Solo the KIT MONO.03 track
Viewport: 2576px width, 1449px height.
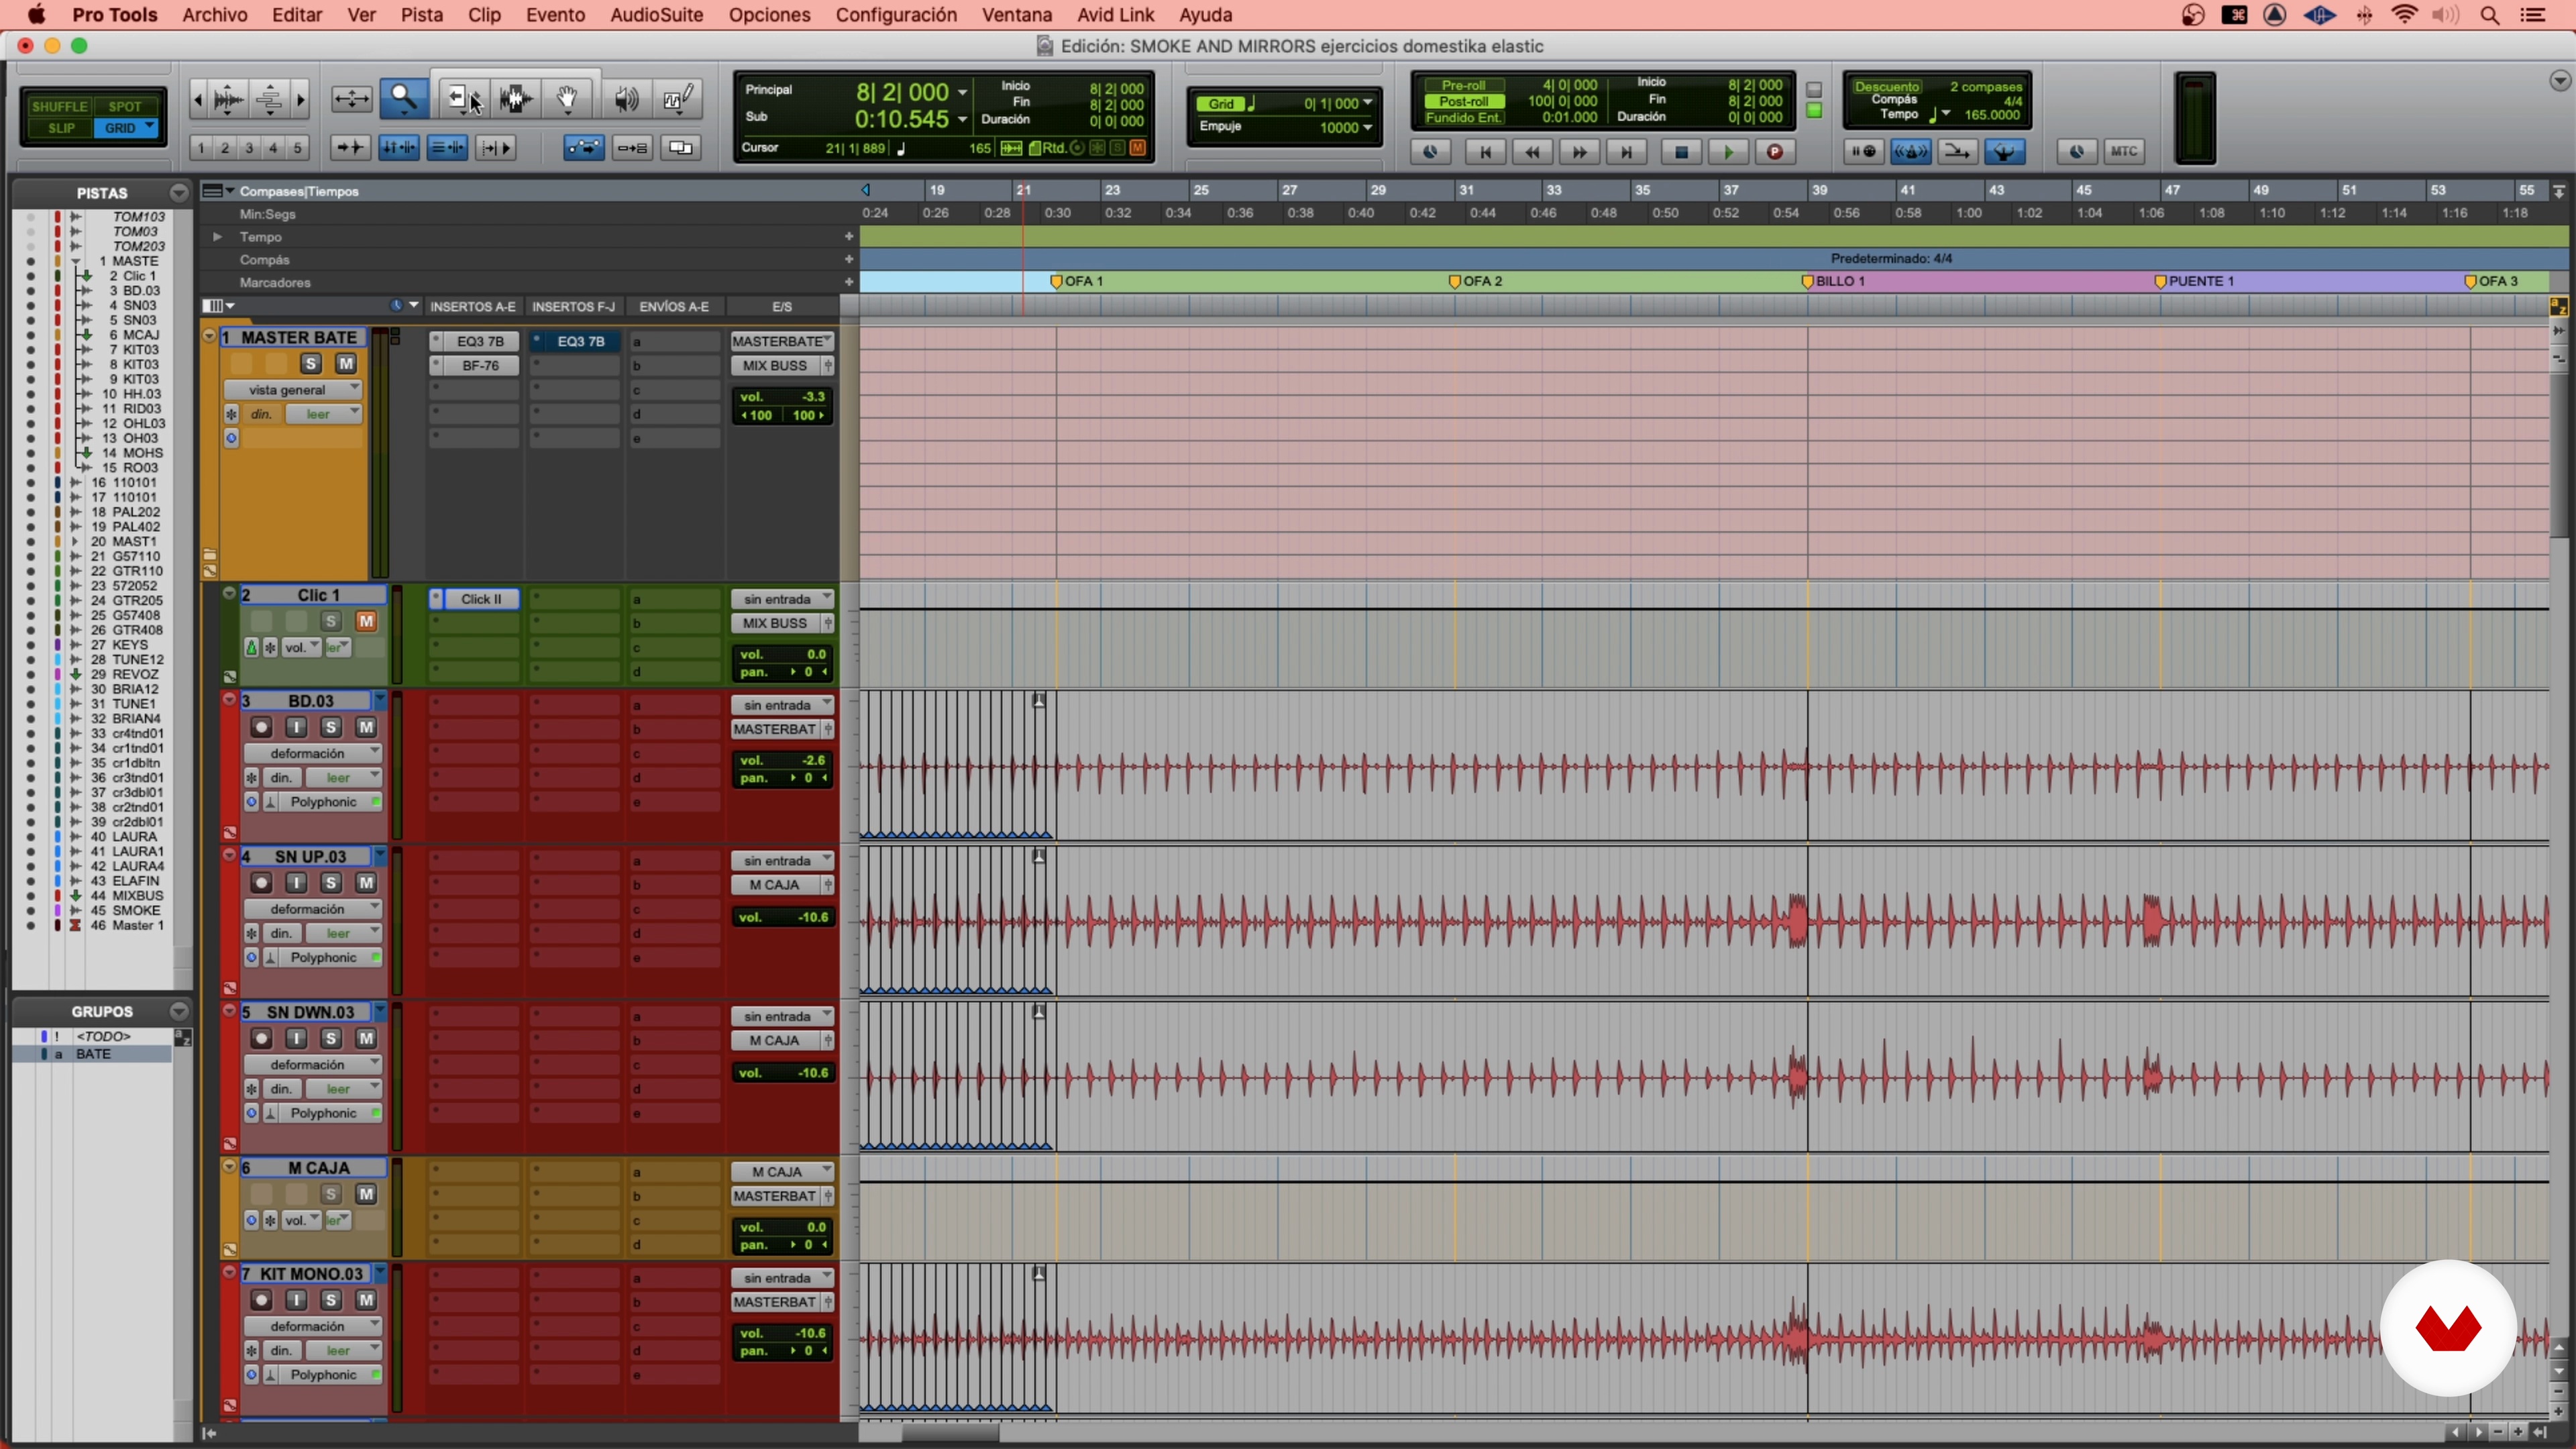click(x=331, y=1300)
